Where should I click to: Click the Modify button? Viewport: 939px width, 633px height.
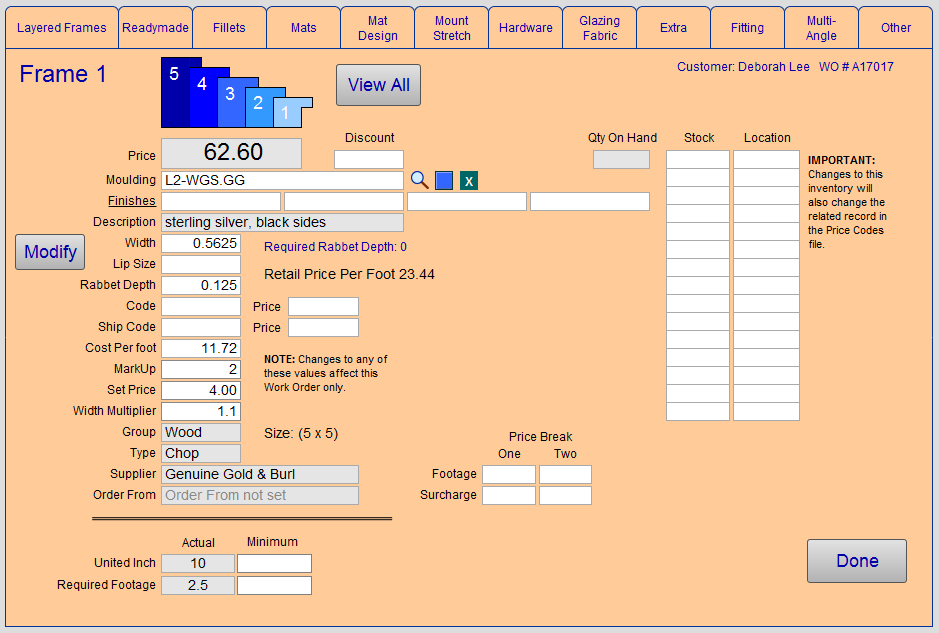(50, 252)
